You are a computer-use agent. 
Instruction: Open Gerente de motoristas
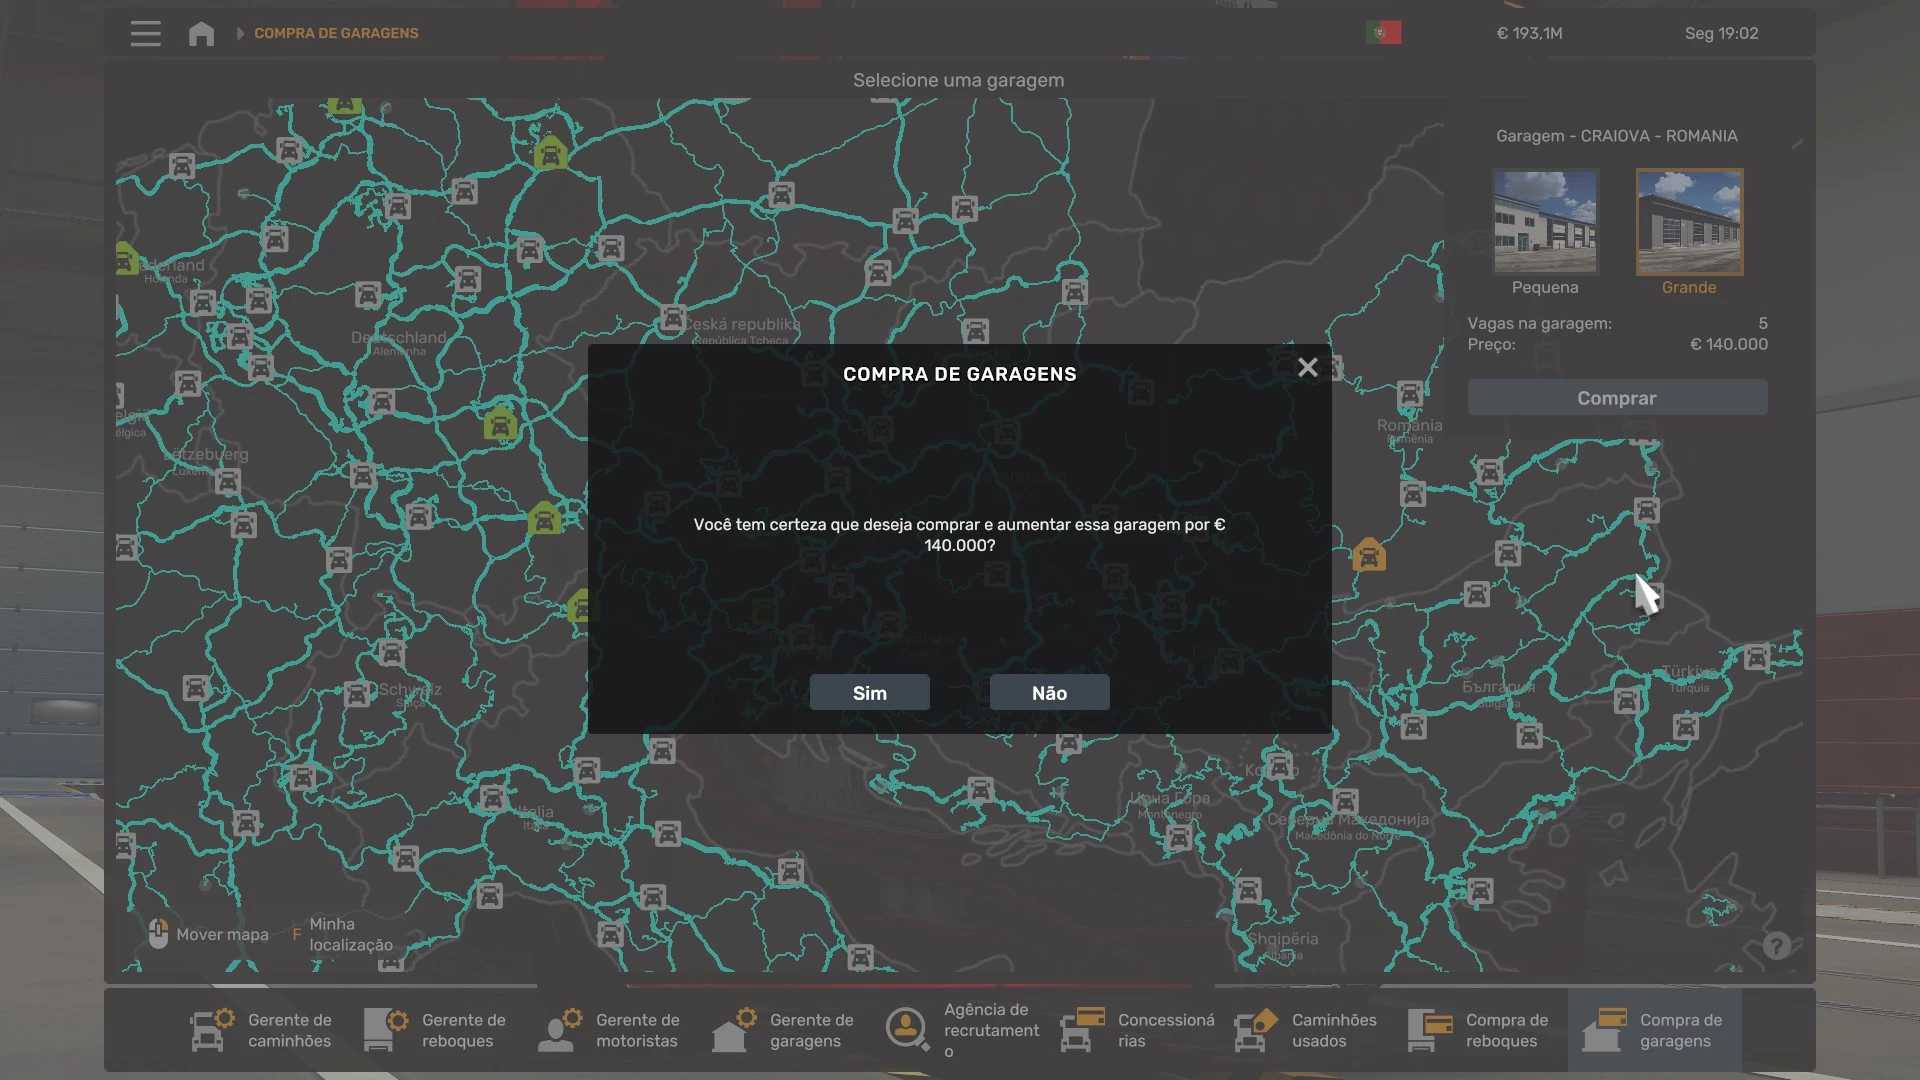pyautogui.click(x=610, y=1030)
